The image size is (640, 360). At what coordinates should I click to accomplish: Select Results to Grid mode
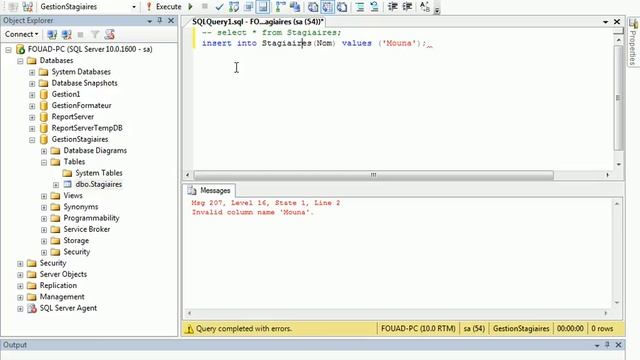click(327, 7)
